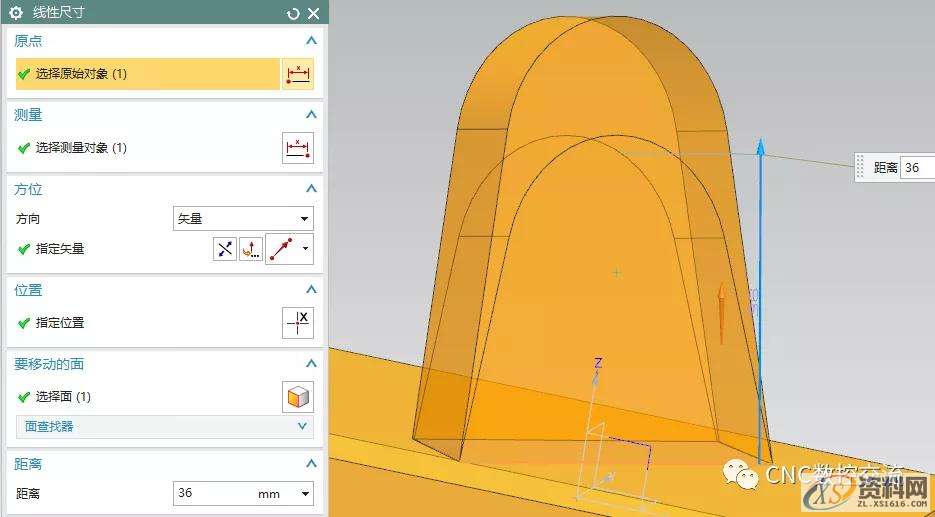Screen dimensions: 935x517
Task: Click the select face cube icon
Action: (x=298, y=397)
